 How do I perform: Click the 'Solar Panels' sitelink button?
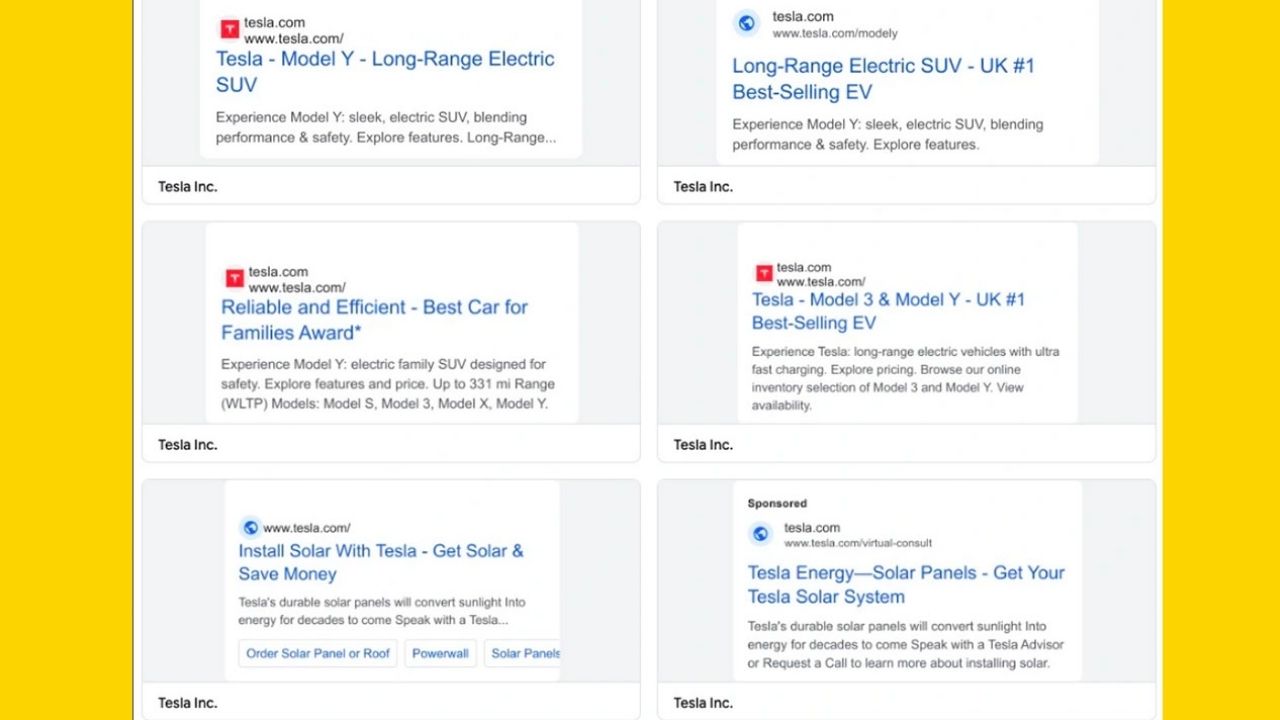click(x=525, y=654)
